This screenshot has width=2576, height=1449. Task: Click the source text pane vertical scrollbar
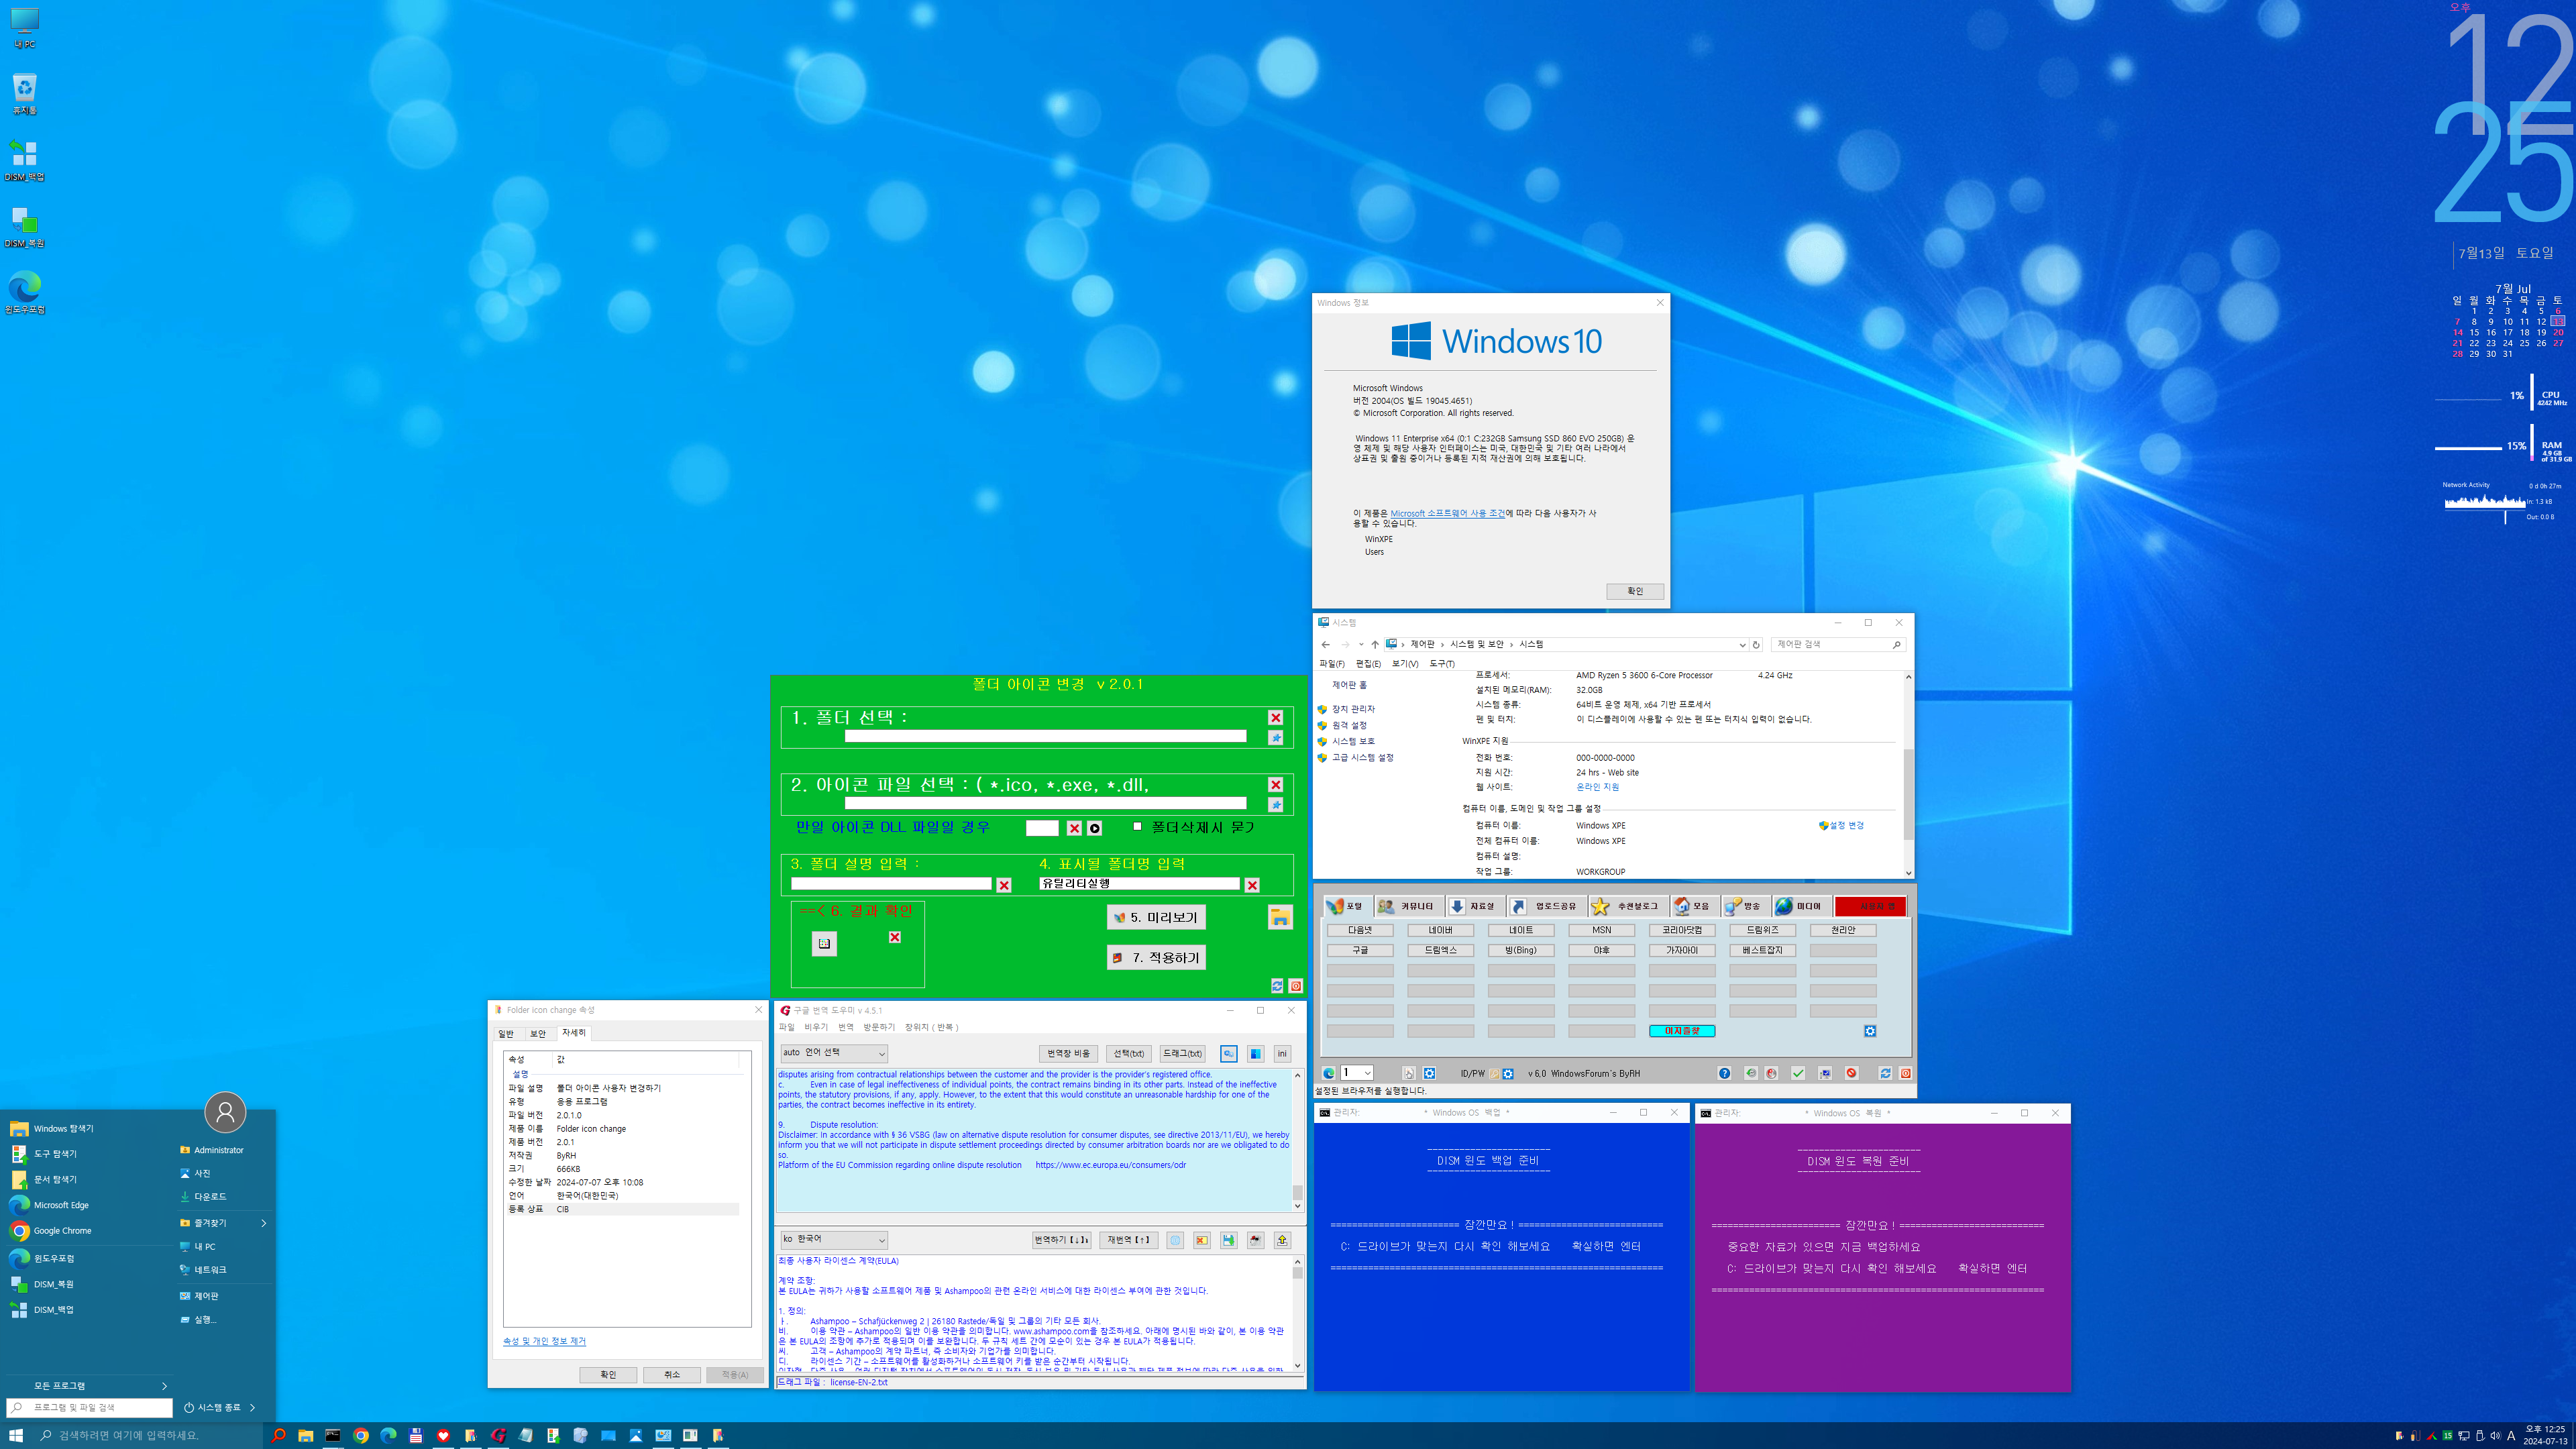coord(1297,1140)
